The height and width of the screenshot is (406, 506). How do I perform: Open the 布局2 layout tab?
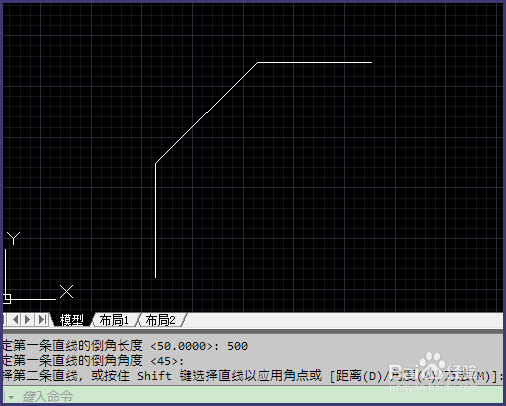[161, 320]
